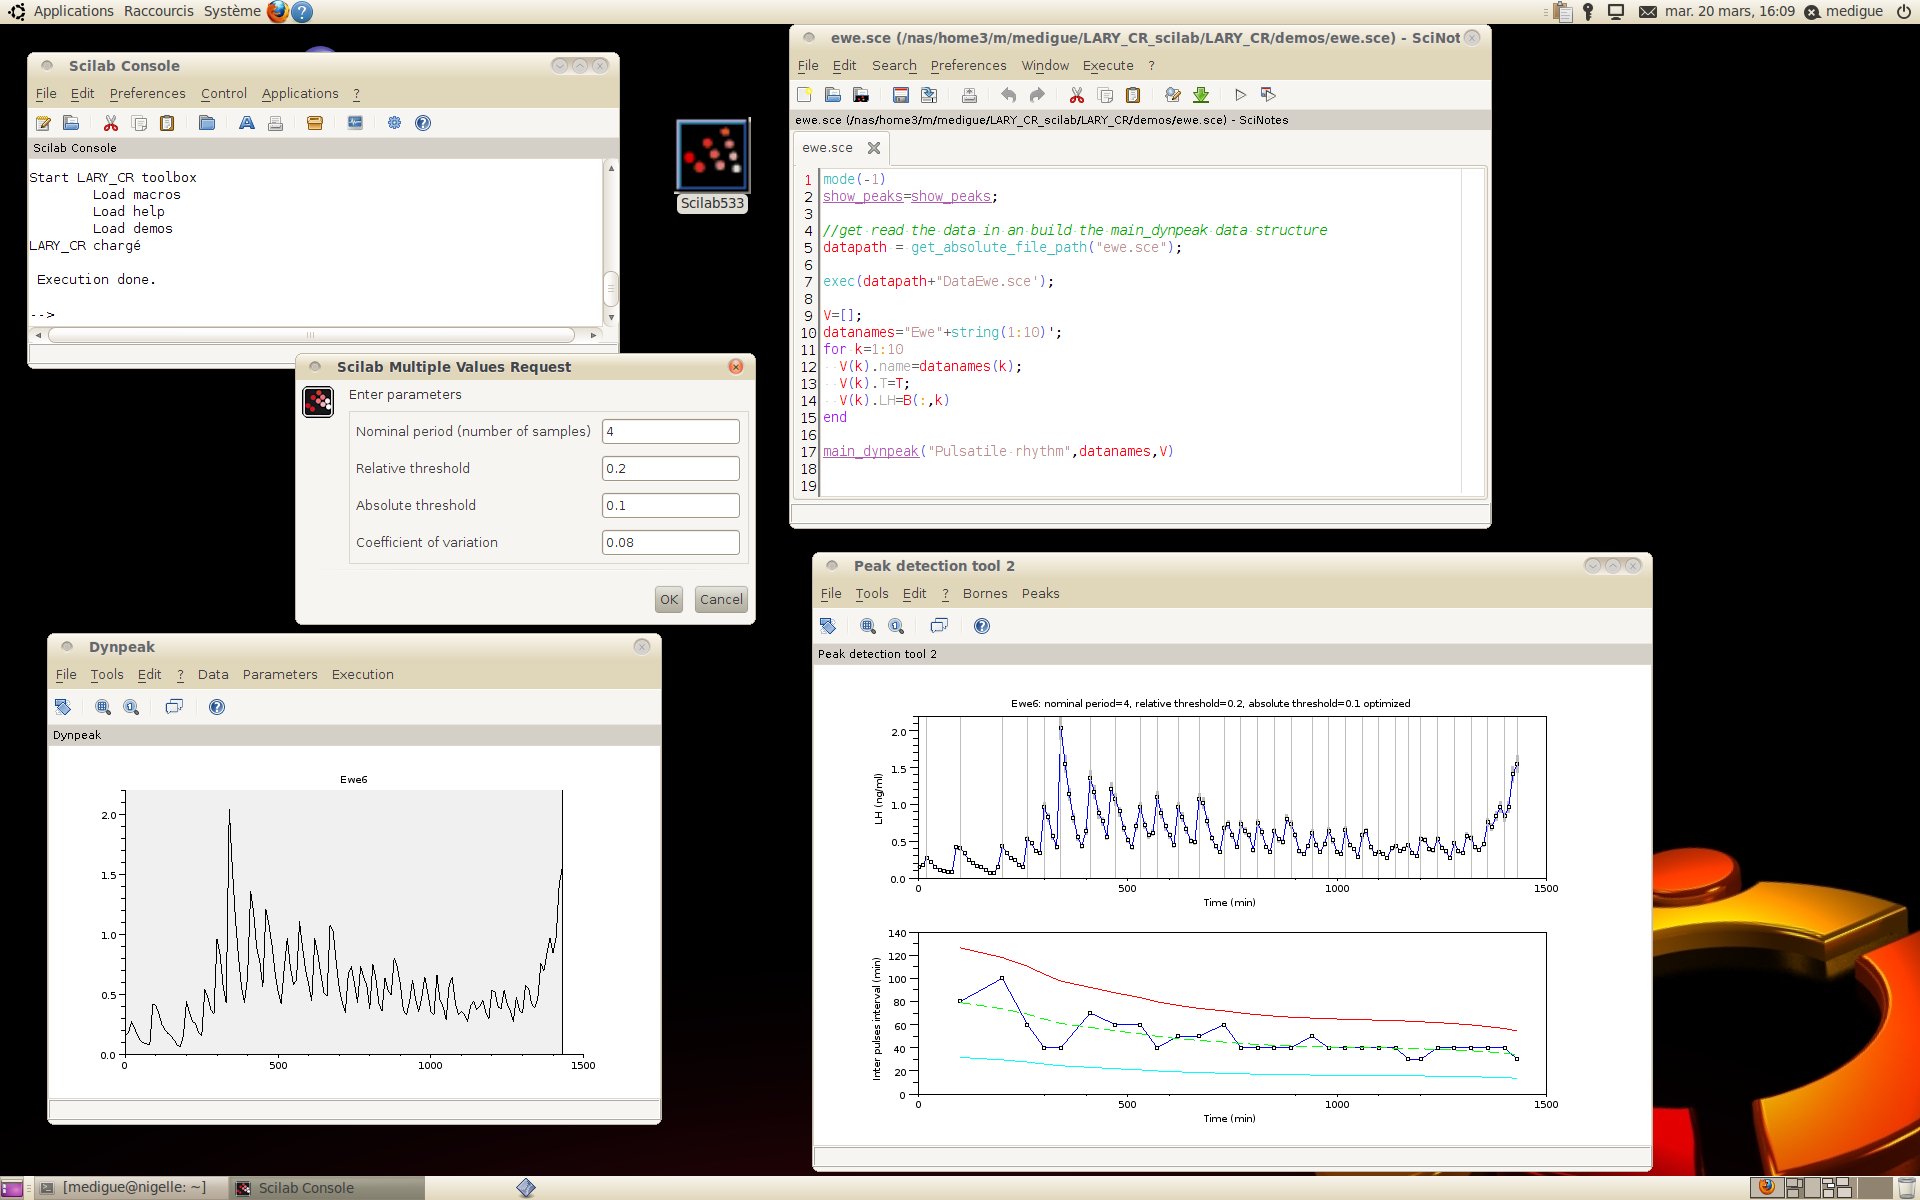Open Applications menu in Scilab Console

tap(300, 94)
